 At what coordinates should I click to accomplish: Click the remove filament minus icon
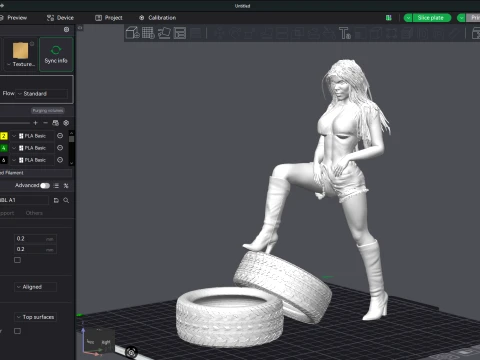click(x=46, y=123)
